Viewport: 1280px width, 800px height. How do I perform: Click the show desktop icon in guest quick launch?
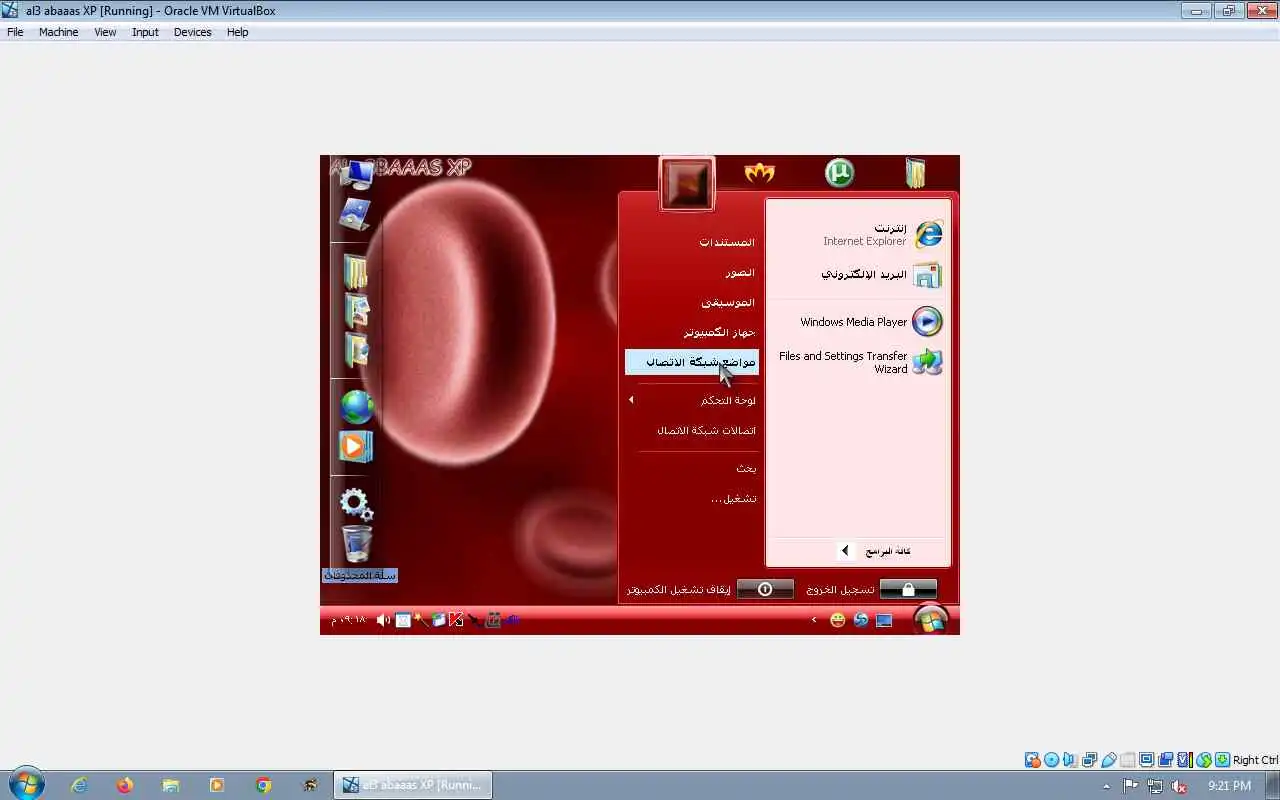click(884, 620)
